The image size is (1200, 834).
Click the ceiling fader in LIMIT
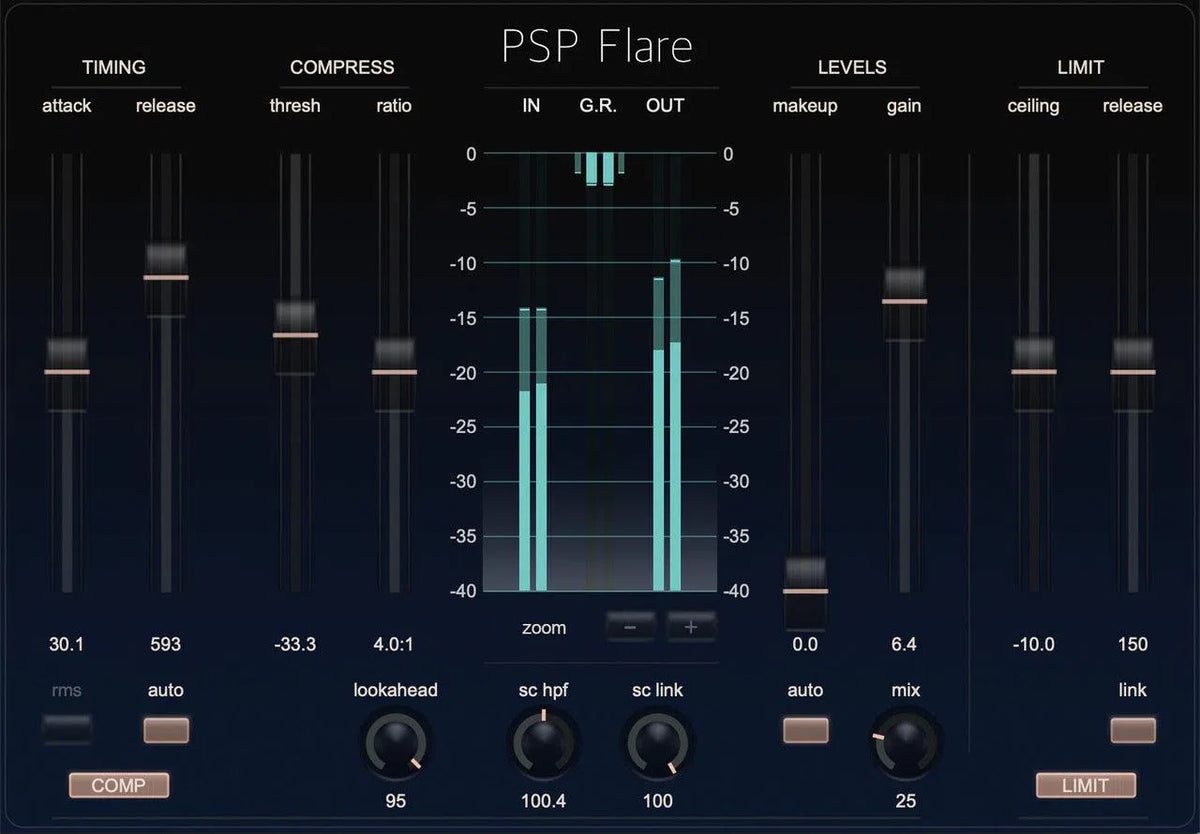tap(1034, 370)
